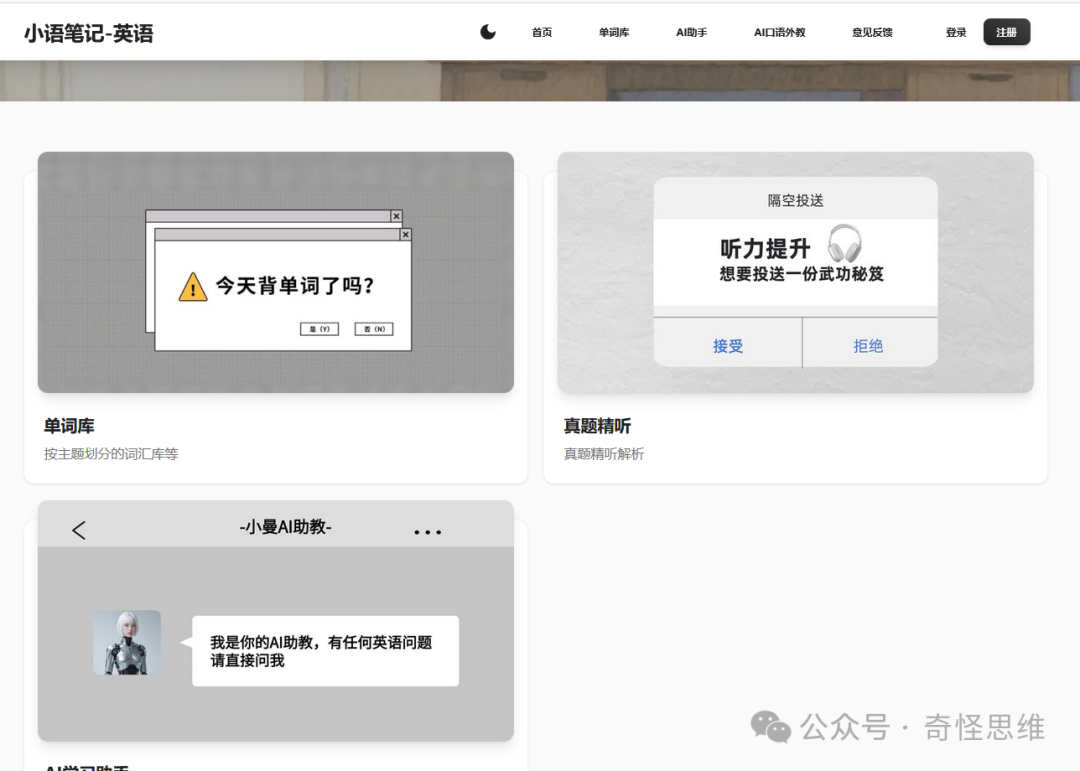
Task: Click the 是 (Y) button in the dialog
Action: 318,328
